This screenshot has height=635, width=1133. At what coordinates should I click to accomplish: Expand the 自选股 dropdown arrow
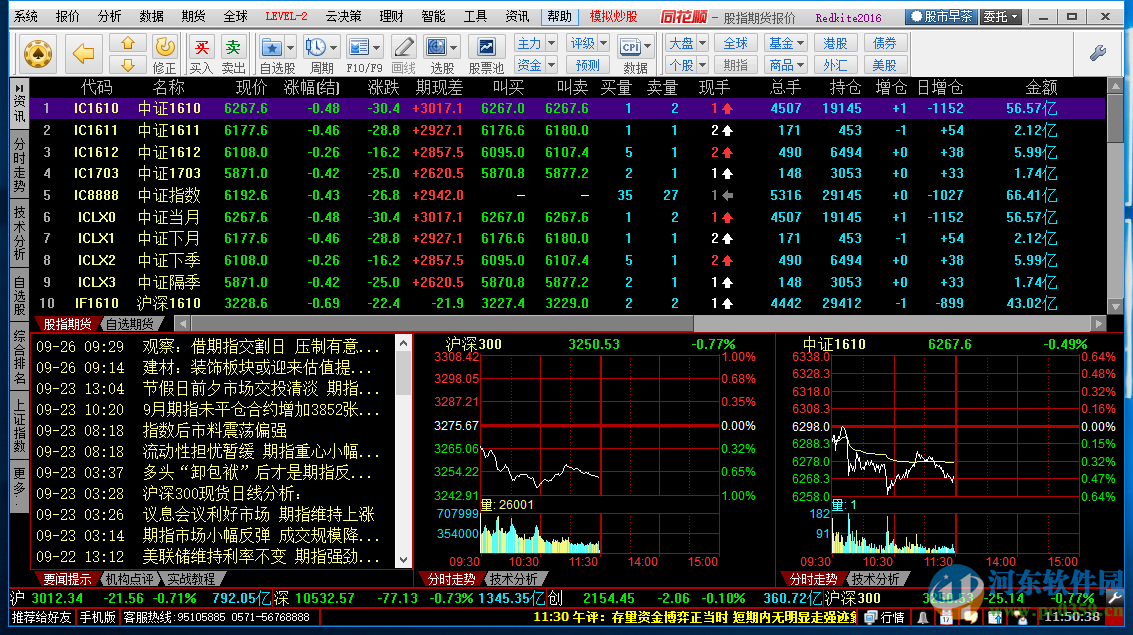290,47
